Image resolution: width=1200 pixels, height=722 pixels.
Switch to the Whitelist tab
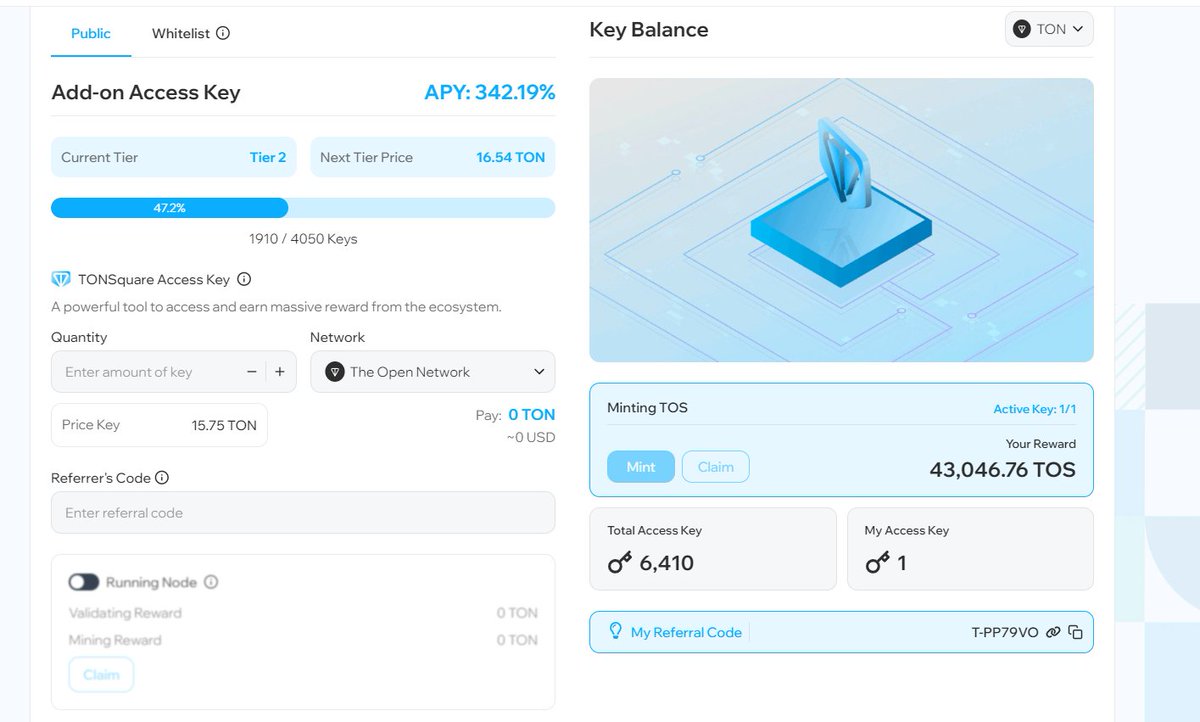[181, 33]
